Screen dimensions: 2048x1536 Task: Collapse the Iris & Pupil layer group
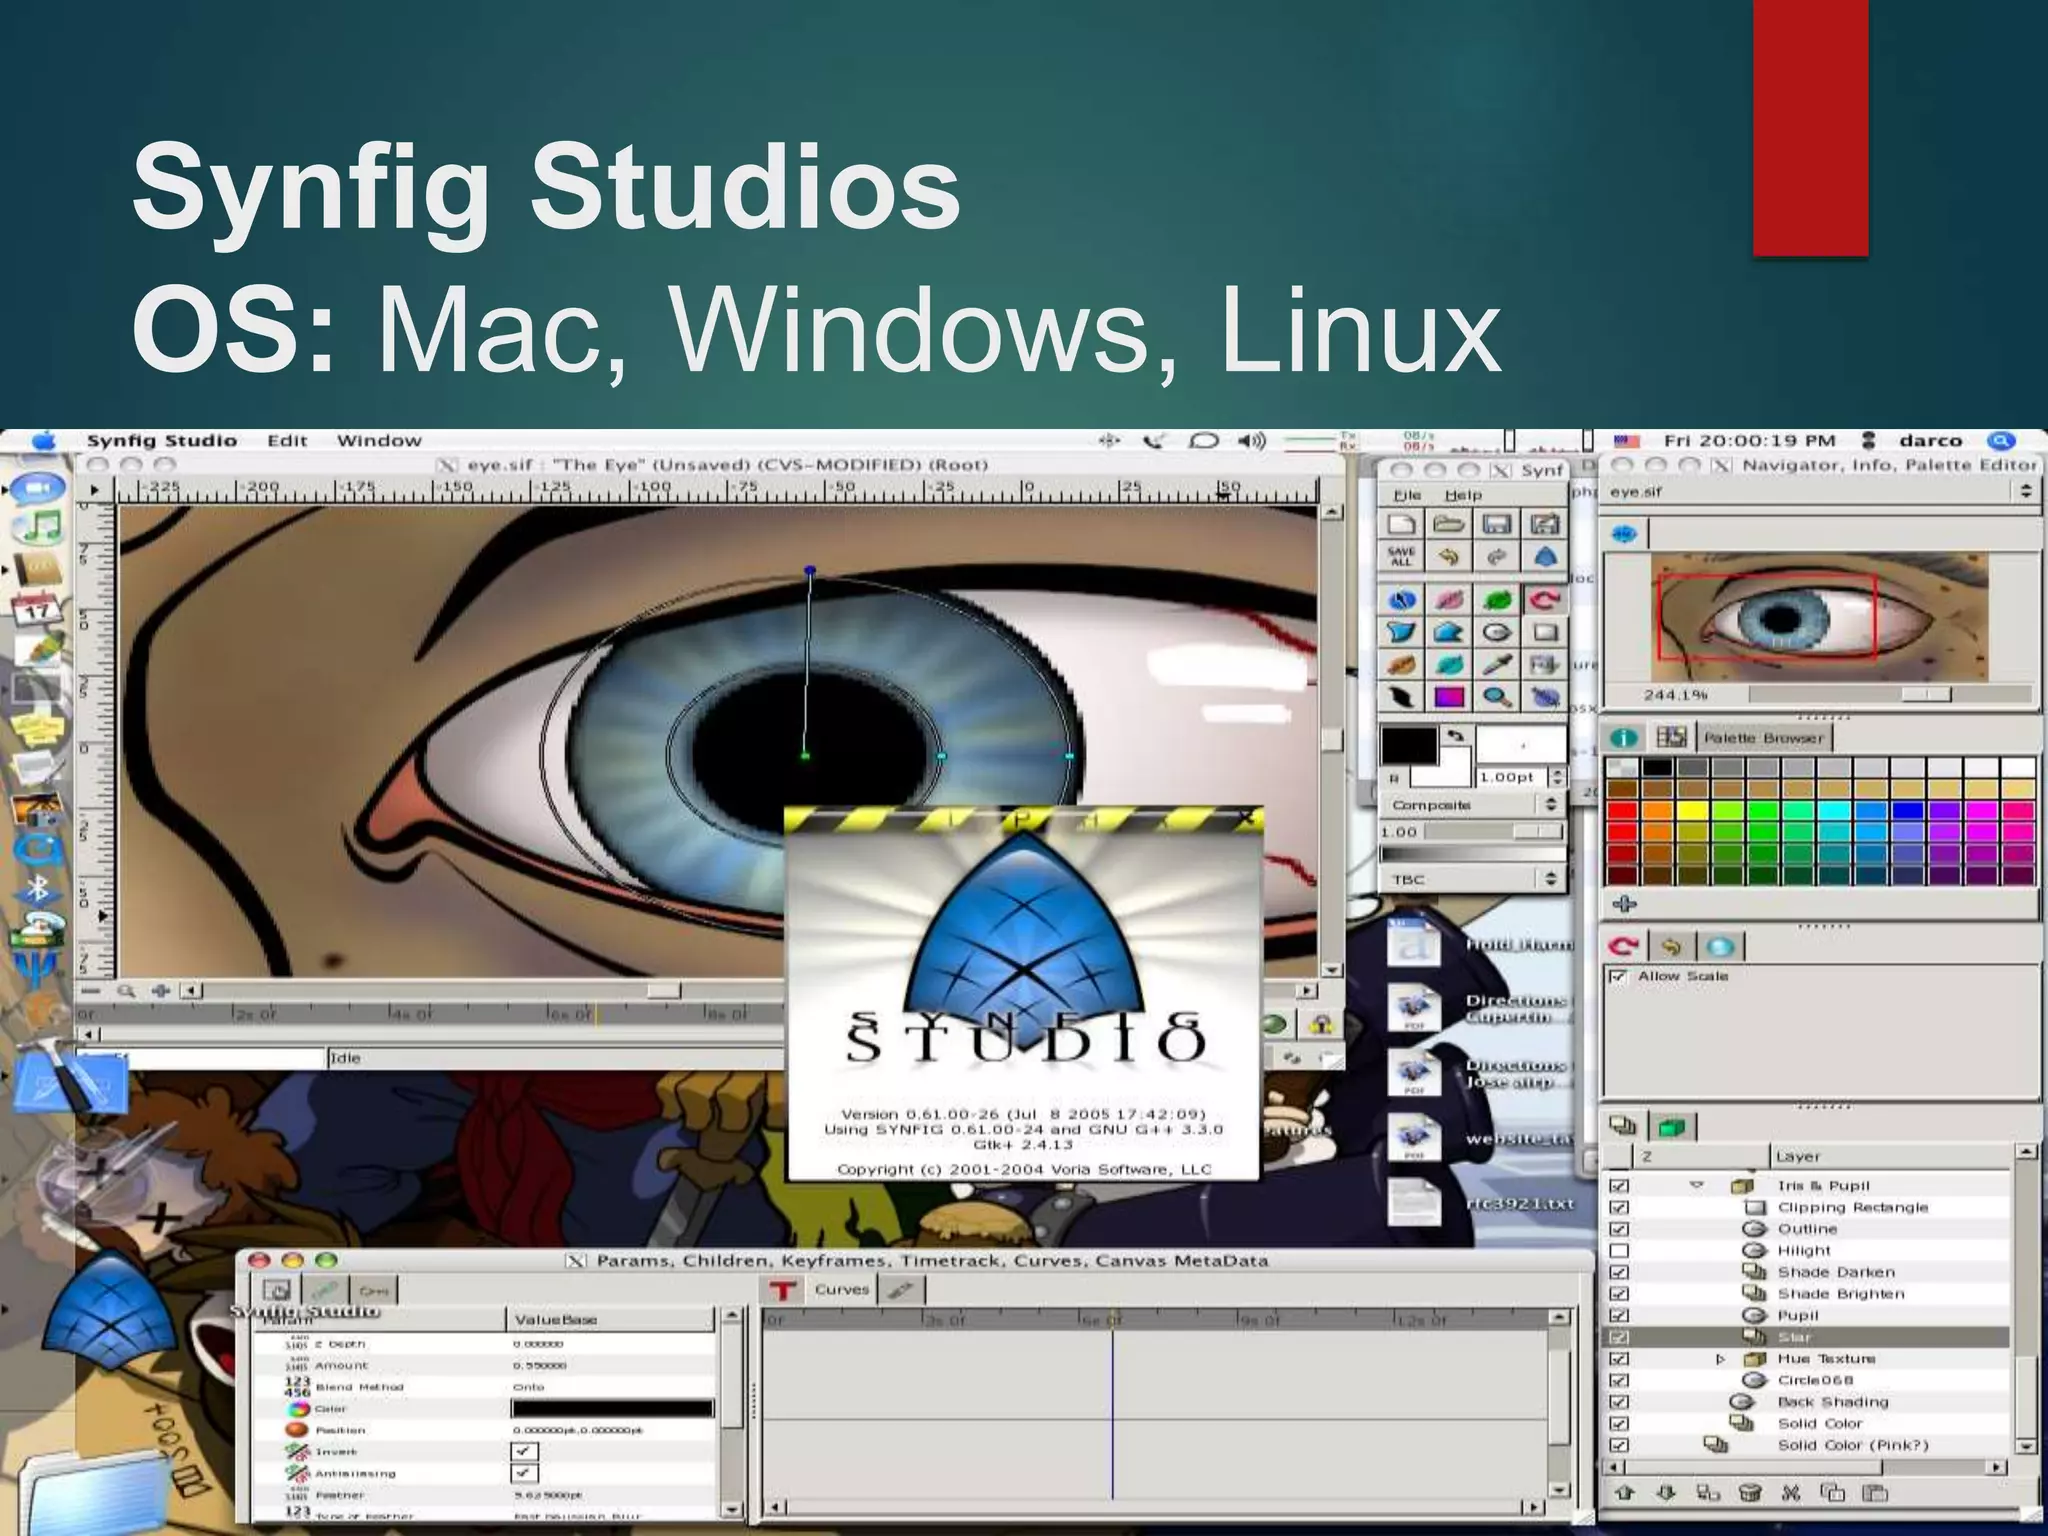pyautogui.click(x=1696, y=1185)
